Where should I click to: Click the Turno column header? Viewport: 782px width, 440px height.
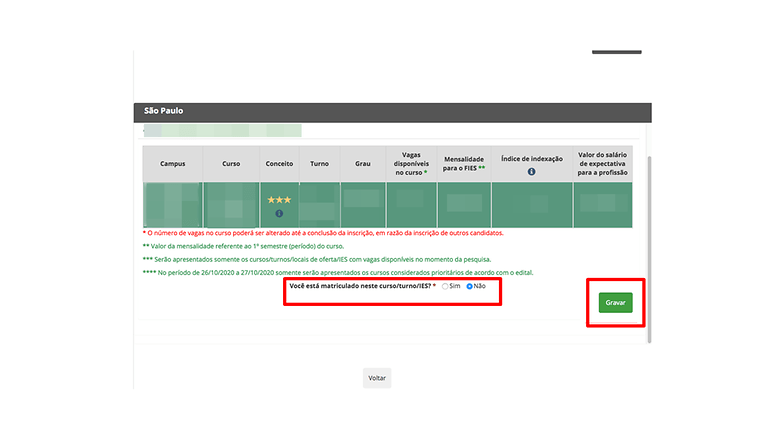(320, 164)
